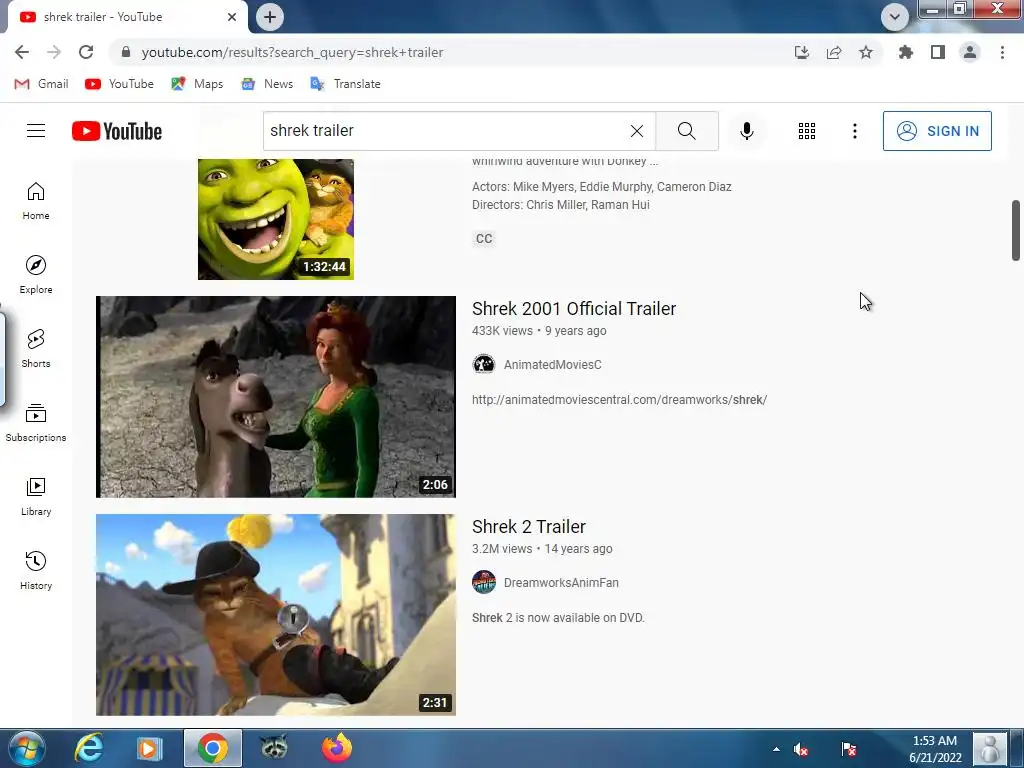Click the install/download page icon in address bar

click(802, 52)
